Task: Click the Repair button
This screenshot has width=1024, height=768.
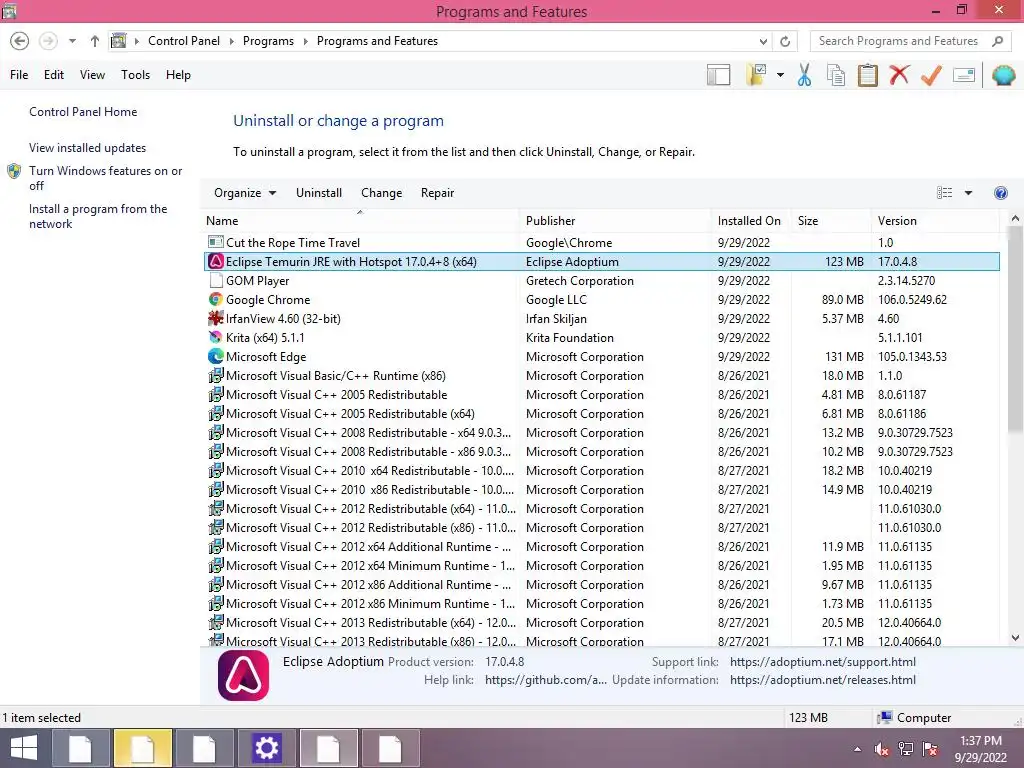Action: pos(437,193)
